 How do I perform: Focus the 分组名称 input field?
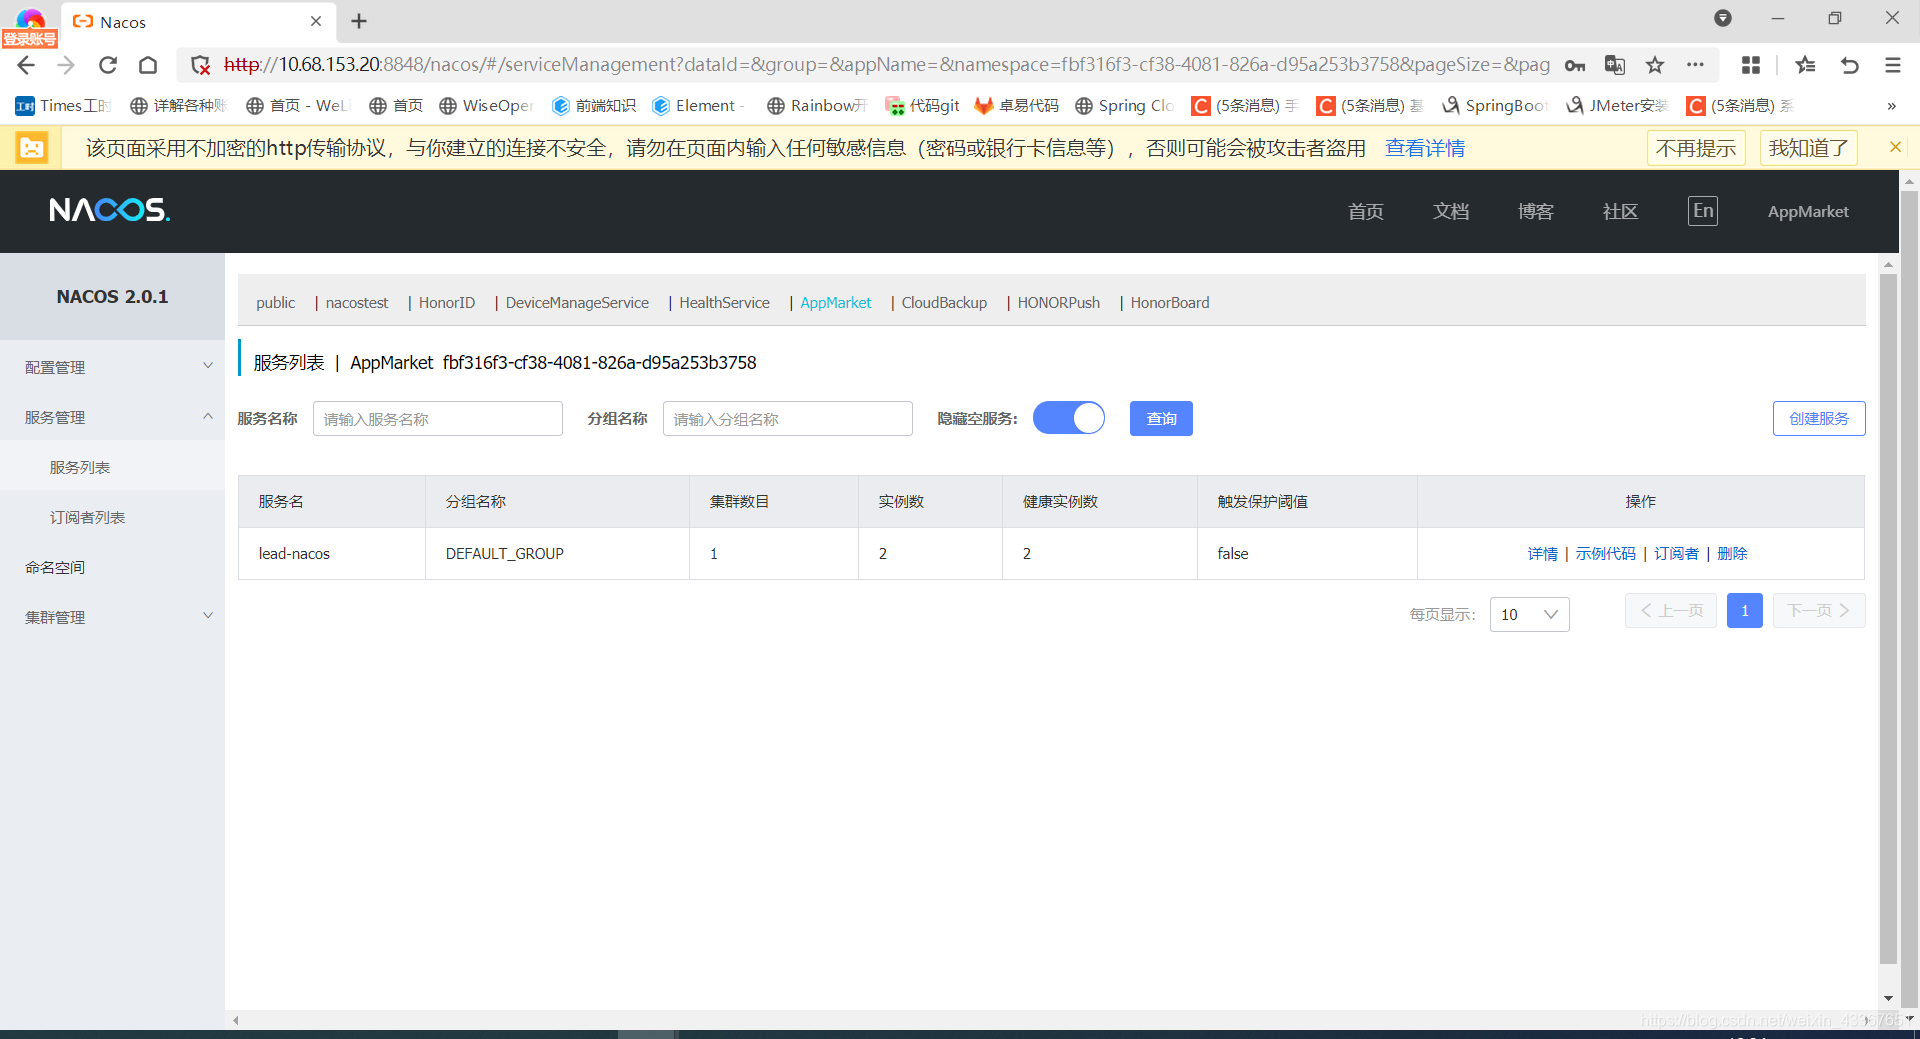pyautogui.click(x=787, y=418)
